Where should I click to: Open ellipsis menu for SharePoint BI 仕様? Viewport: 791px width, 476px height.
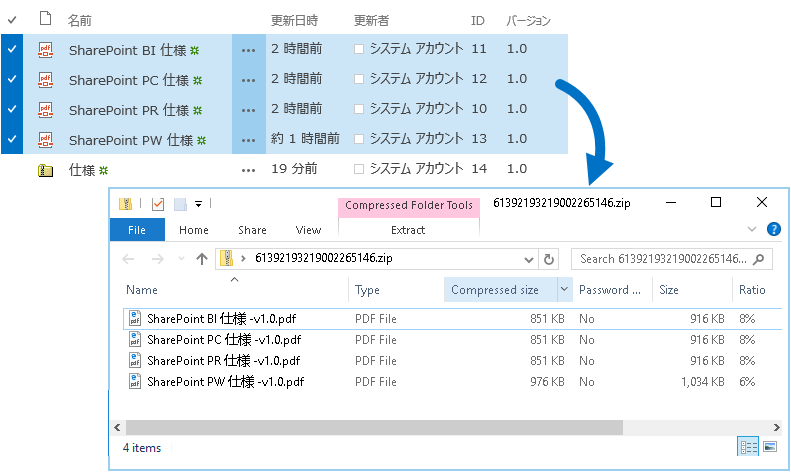[248, 50]
